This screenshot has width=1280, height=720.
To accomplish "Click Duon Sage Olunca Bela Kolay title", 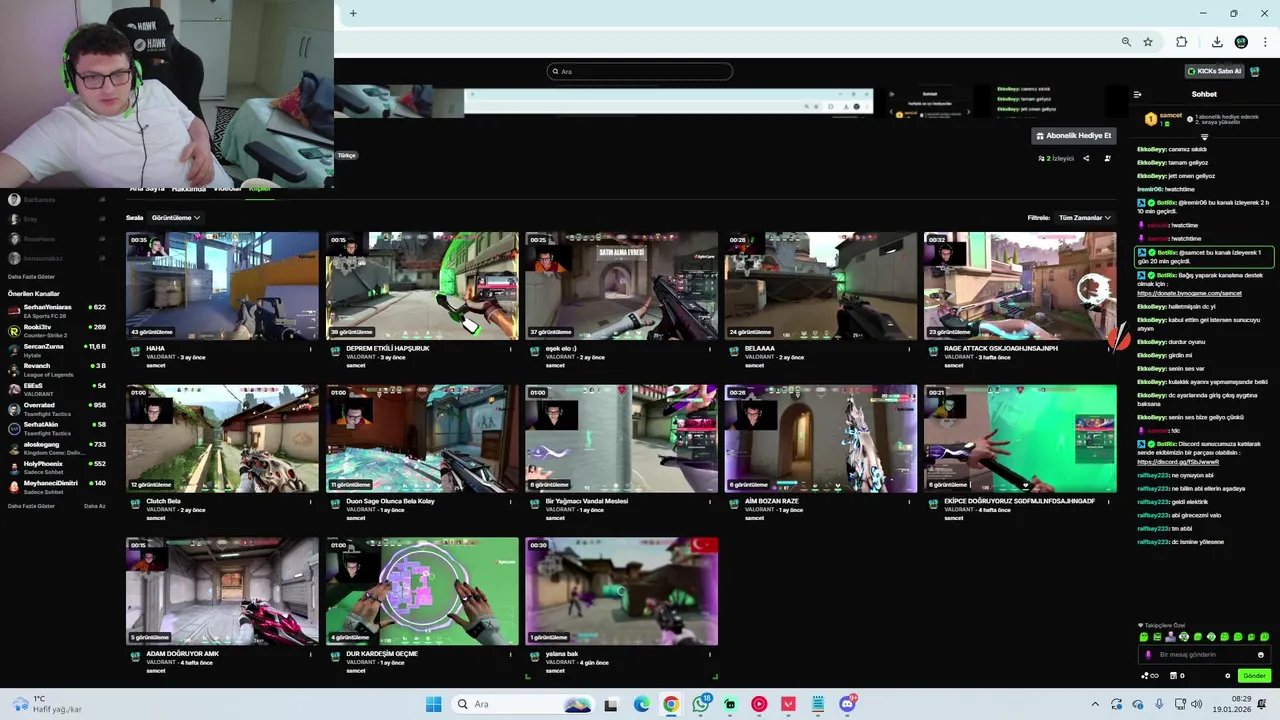I will (390, 501).
